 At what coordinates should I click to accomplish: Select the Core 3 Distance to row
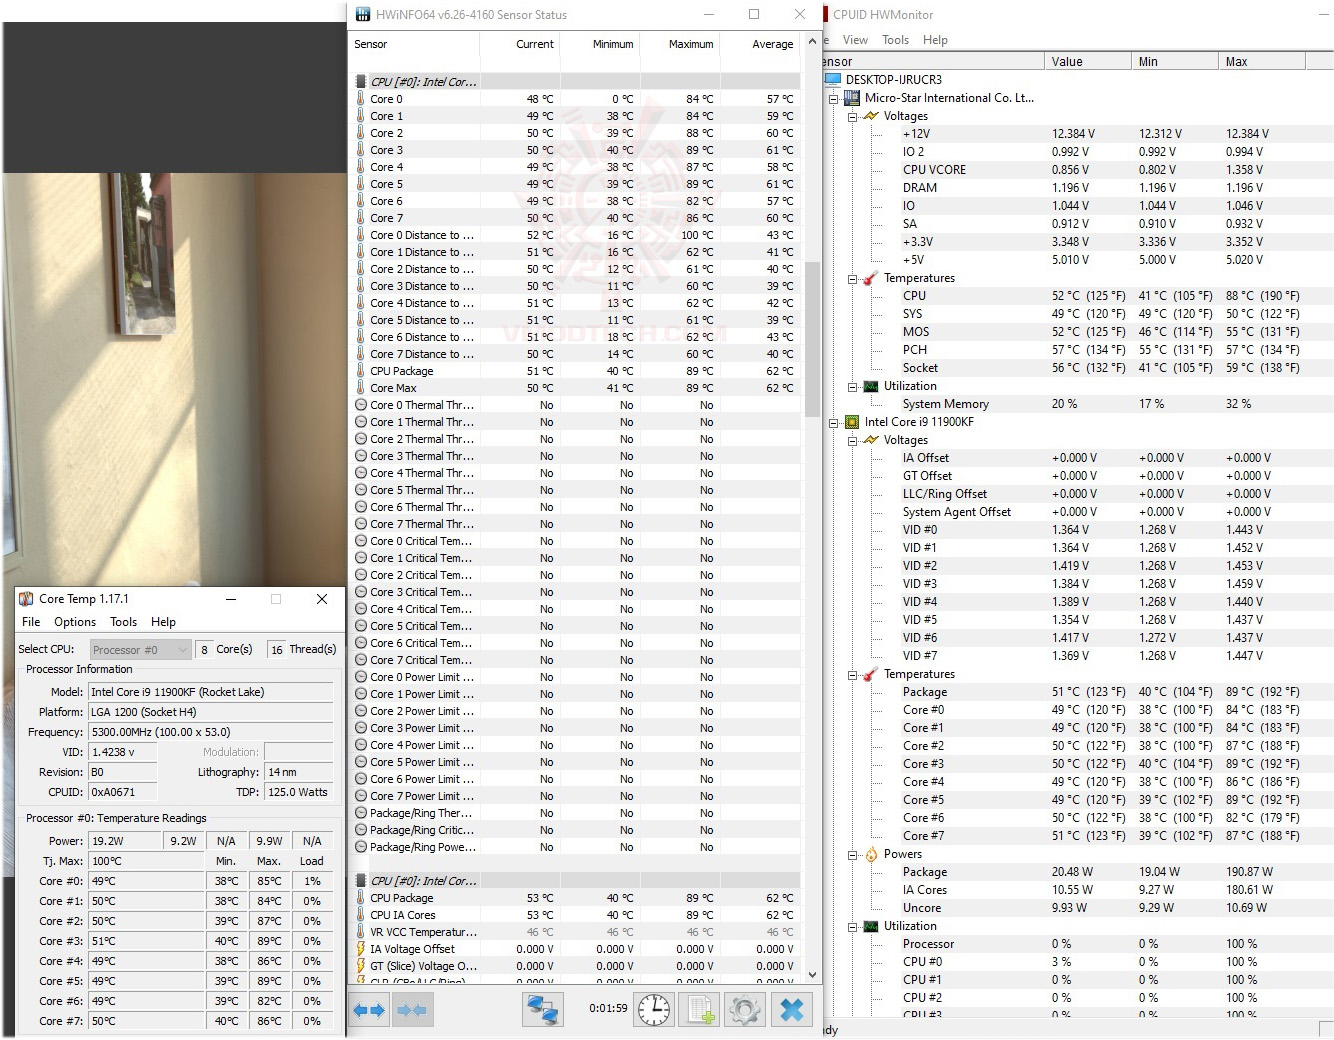click(x=578, y=286)
